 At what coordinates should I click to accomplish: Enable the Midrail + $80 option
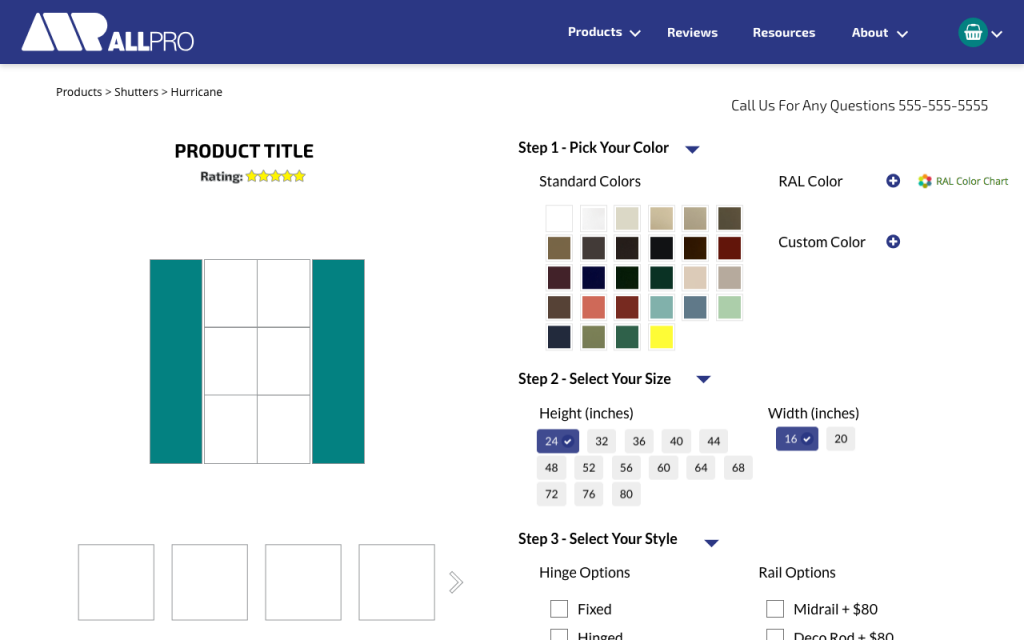tap(775, 609)
